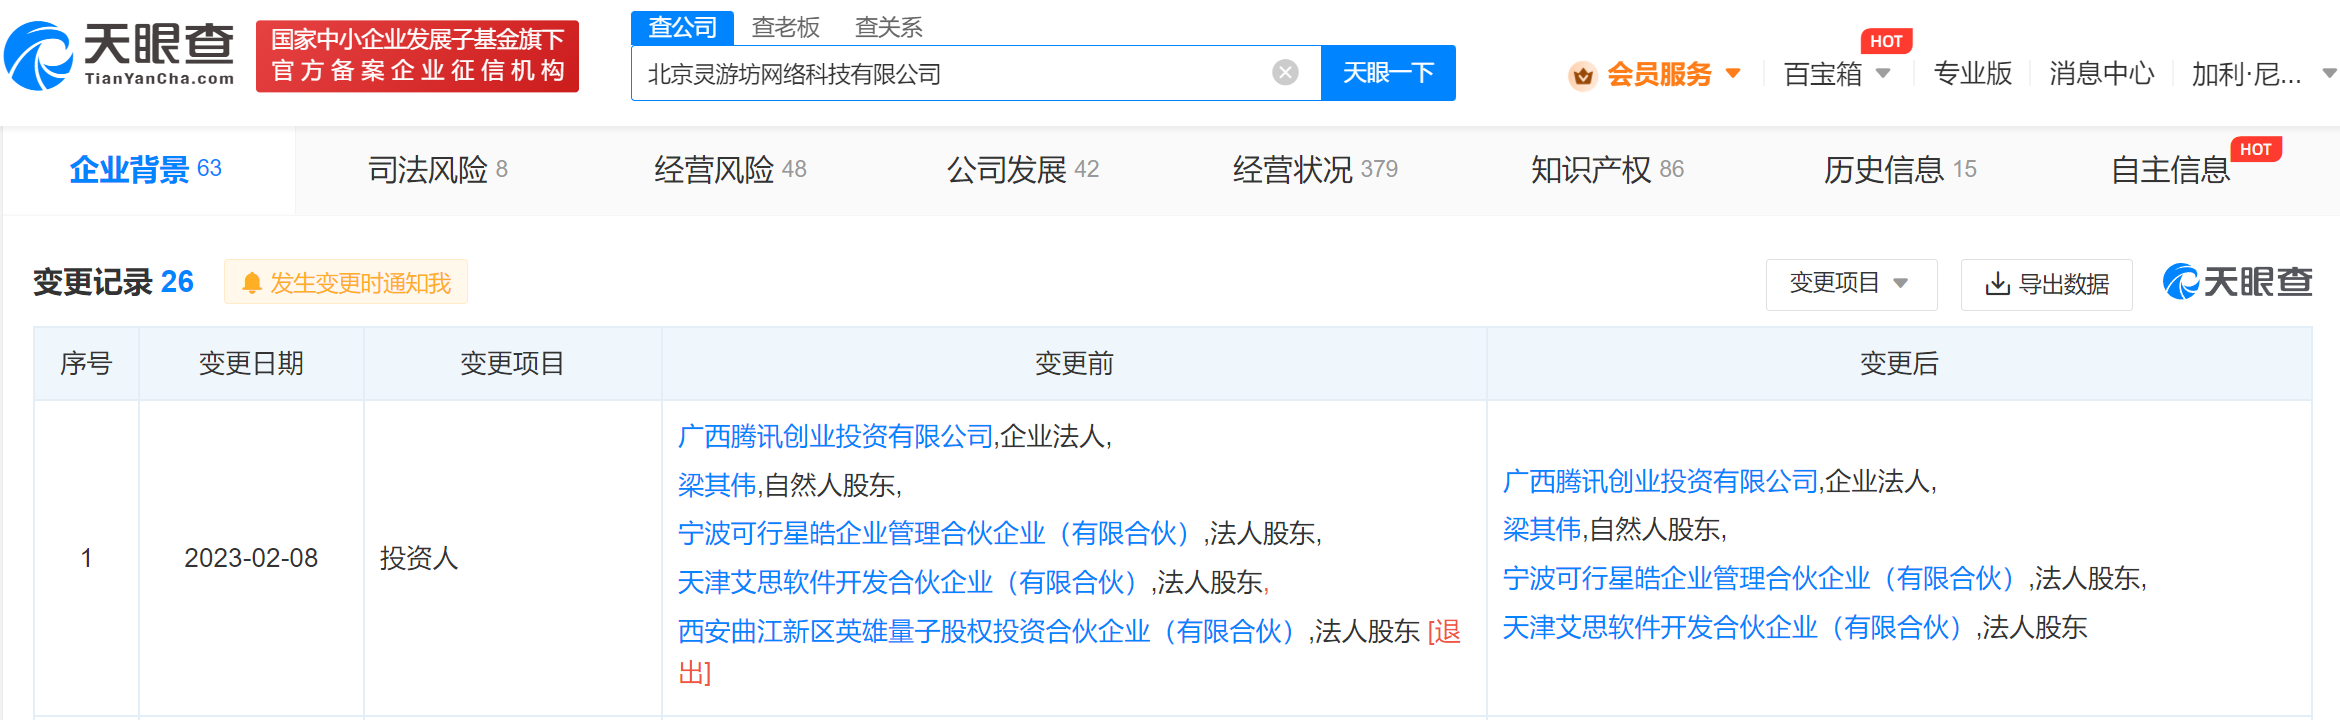The image size is (2340, 720).
Task: Click the 变更日期 column header
Action: (251, 363)
